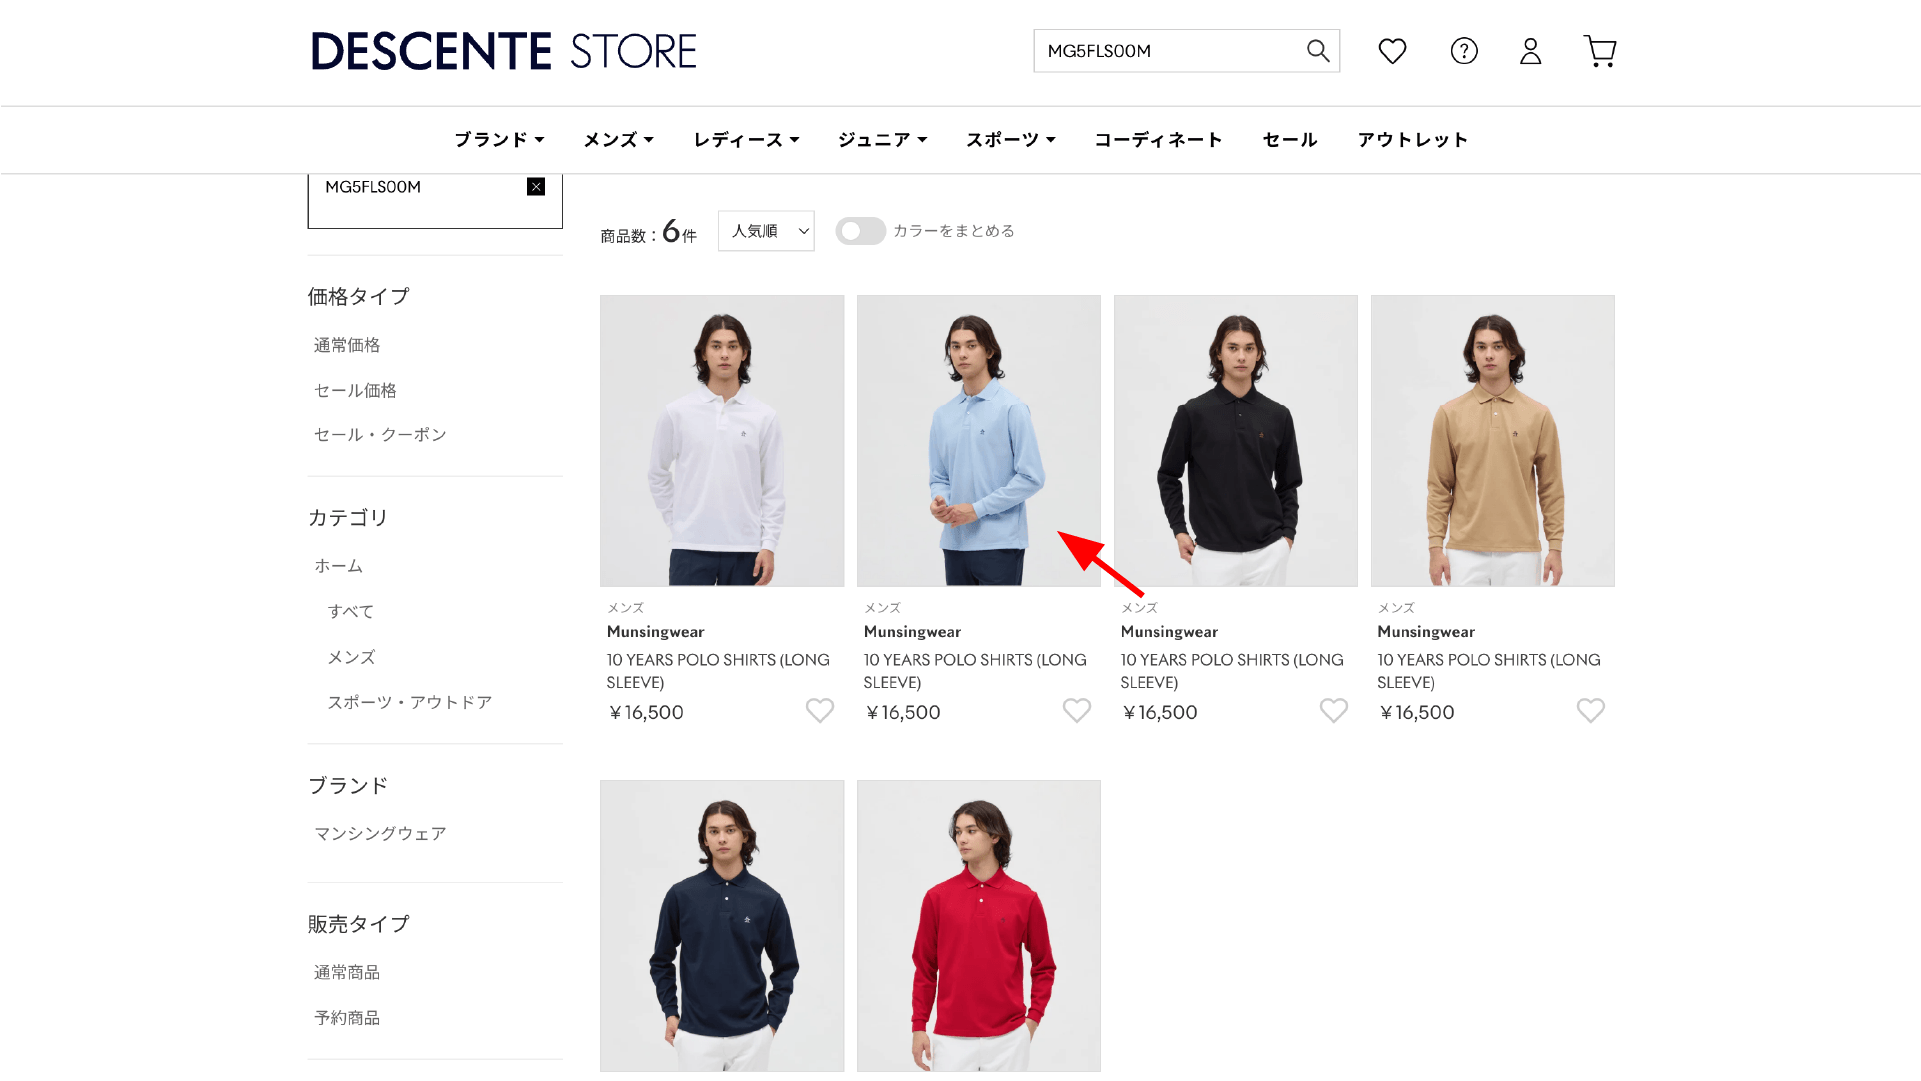Open the white polo shirt thumbnail
Screen dimensions: 1921x1081
point(722,441)
